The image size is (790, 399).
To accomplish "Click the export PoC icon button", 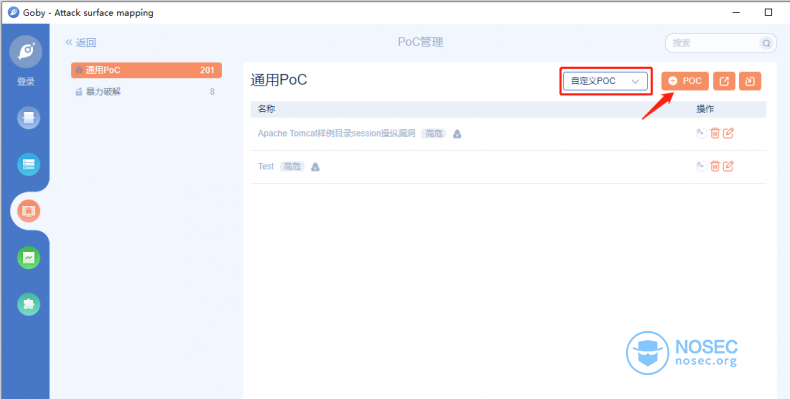I will coord(724,81).
